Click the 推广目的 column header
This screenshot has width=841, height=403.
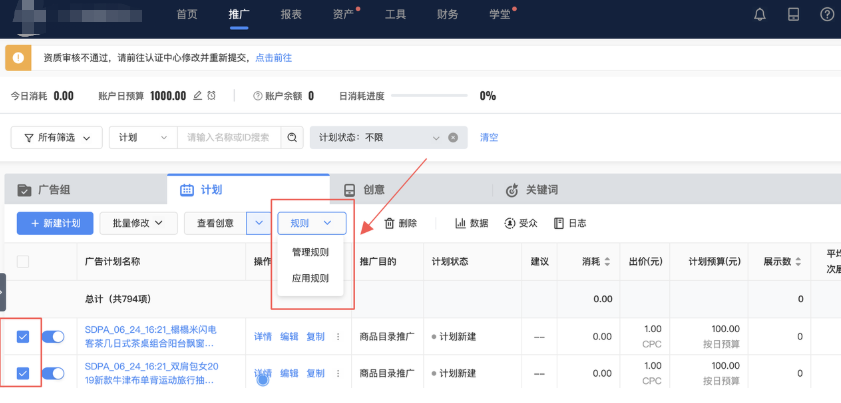(378, 262)
